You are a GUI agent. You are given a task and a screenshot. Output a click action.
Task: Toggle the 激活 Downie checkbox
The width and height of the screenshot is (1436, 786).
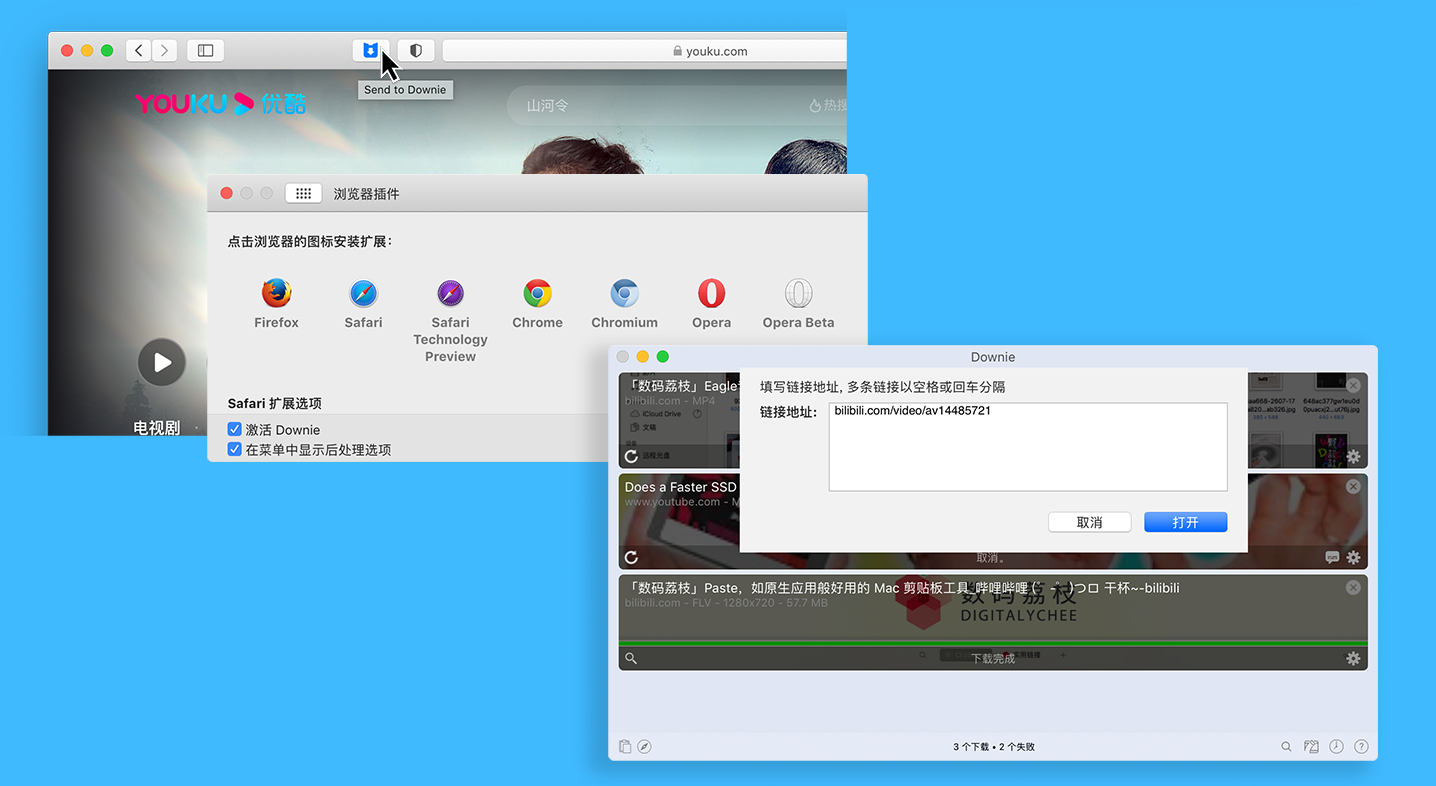pyautogui.click(x=235, y=429)
